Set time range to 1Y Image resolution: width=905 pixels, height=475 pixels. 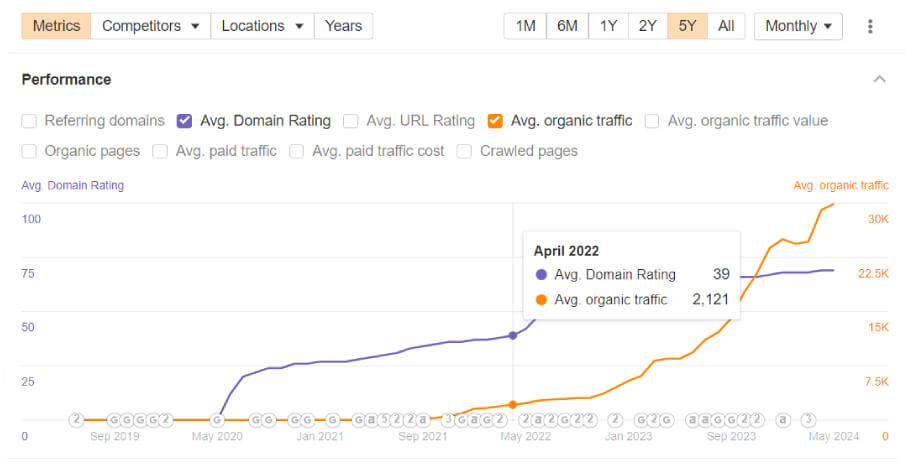608,26
